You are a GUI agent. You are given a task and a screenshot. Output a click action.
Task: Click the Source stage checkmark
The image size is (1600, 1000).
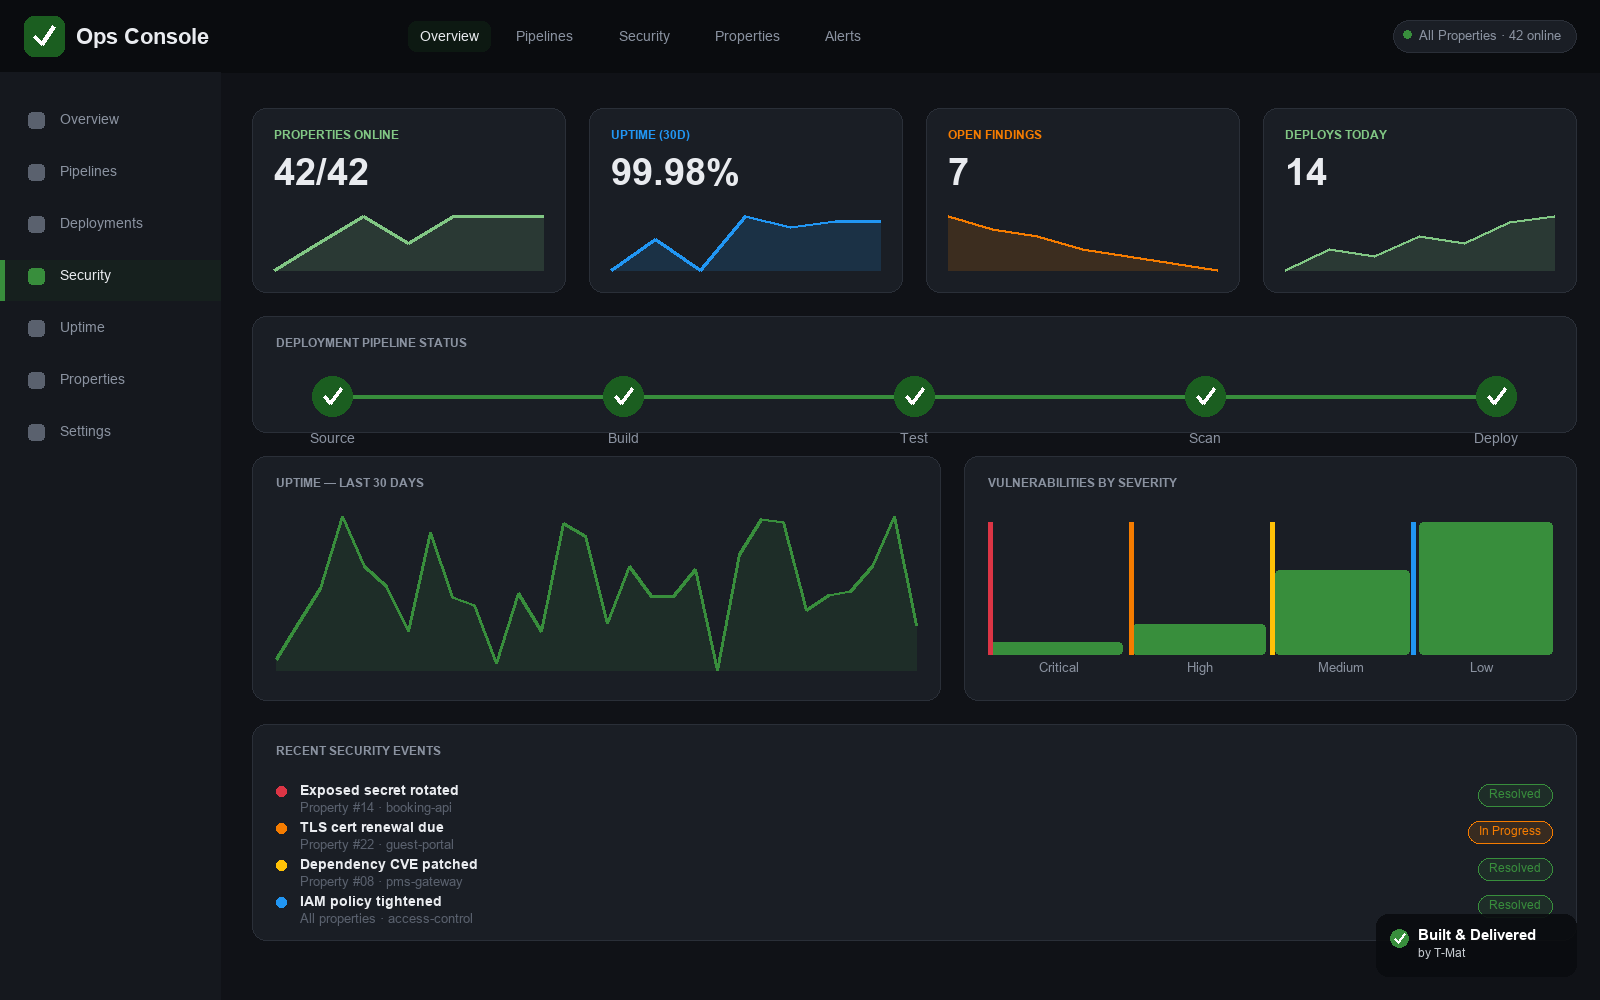point(332,397)
